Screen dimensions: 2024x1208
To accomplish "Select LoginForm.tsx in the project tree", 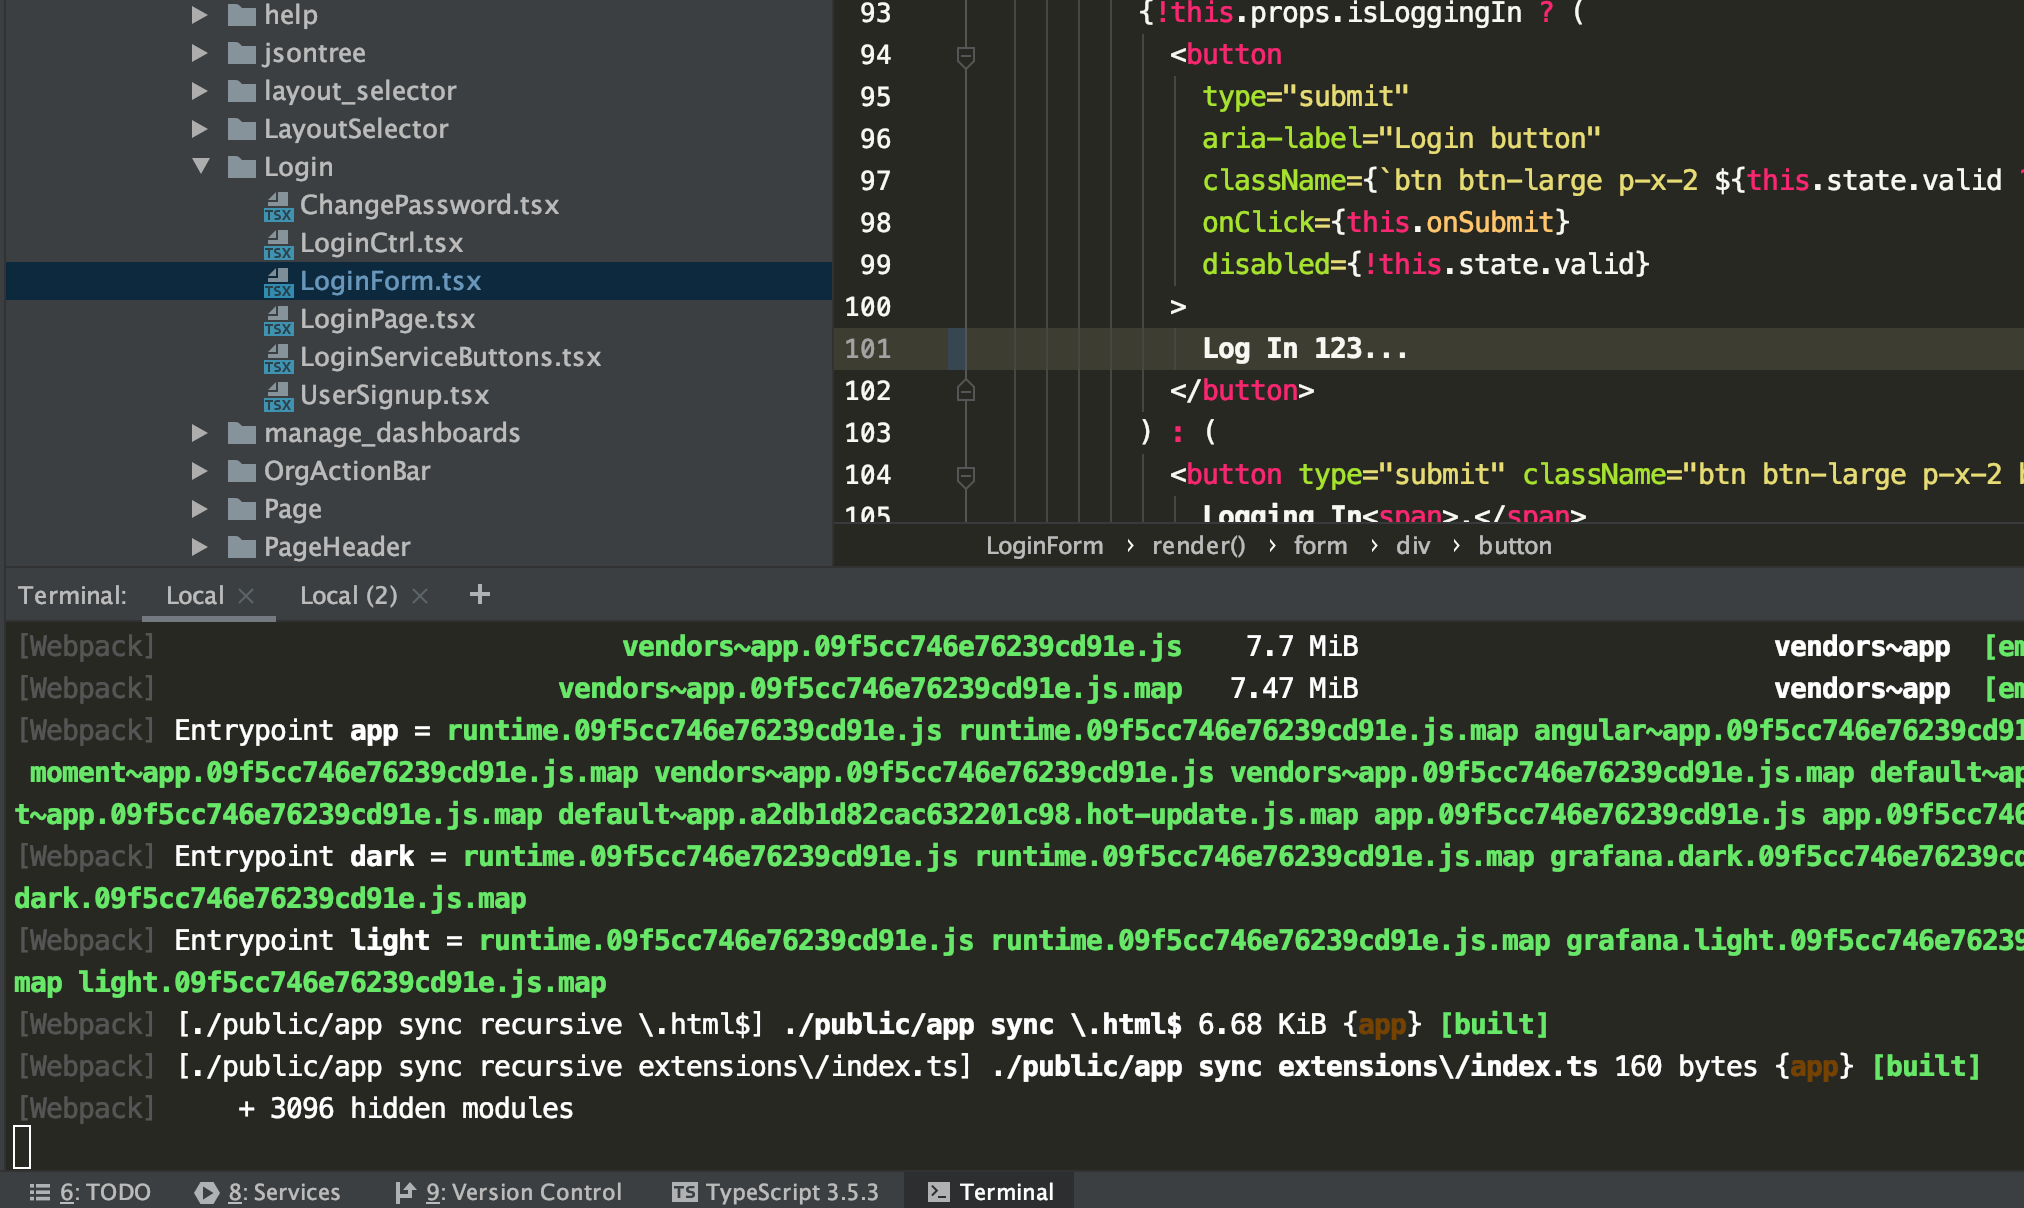I will 390,281.
